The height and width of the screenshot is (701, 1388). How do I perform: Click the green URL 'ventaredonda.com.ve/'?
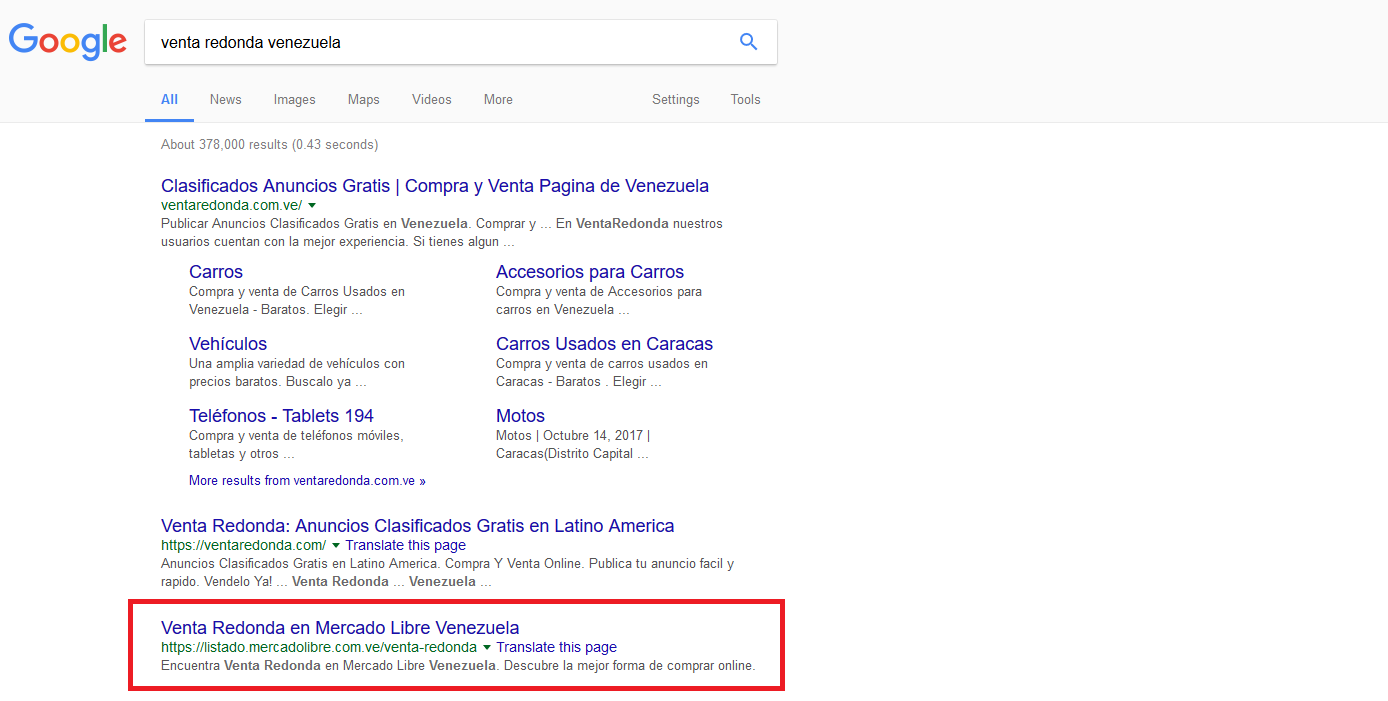point(231,205)
